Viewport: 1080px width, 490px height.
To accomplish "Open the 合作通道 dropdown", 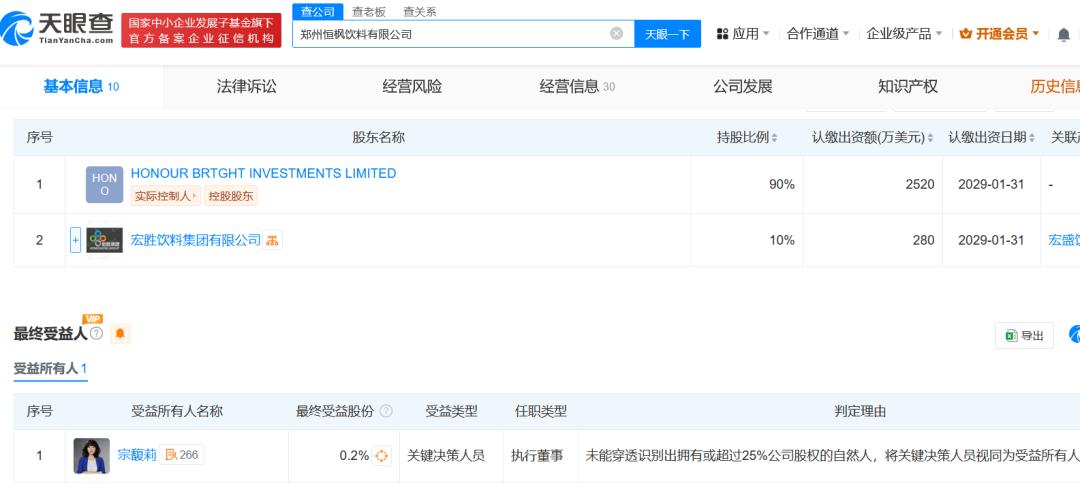I will pos(818,34).
